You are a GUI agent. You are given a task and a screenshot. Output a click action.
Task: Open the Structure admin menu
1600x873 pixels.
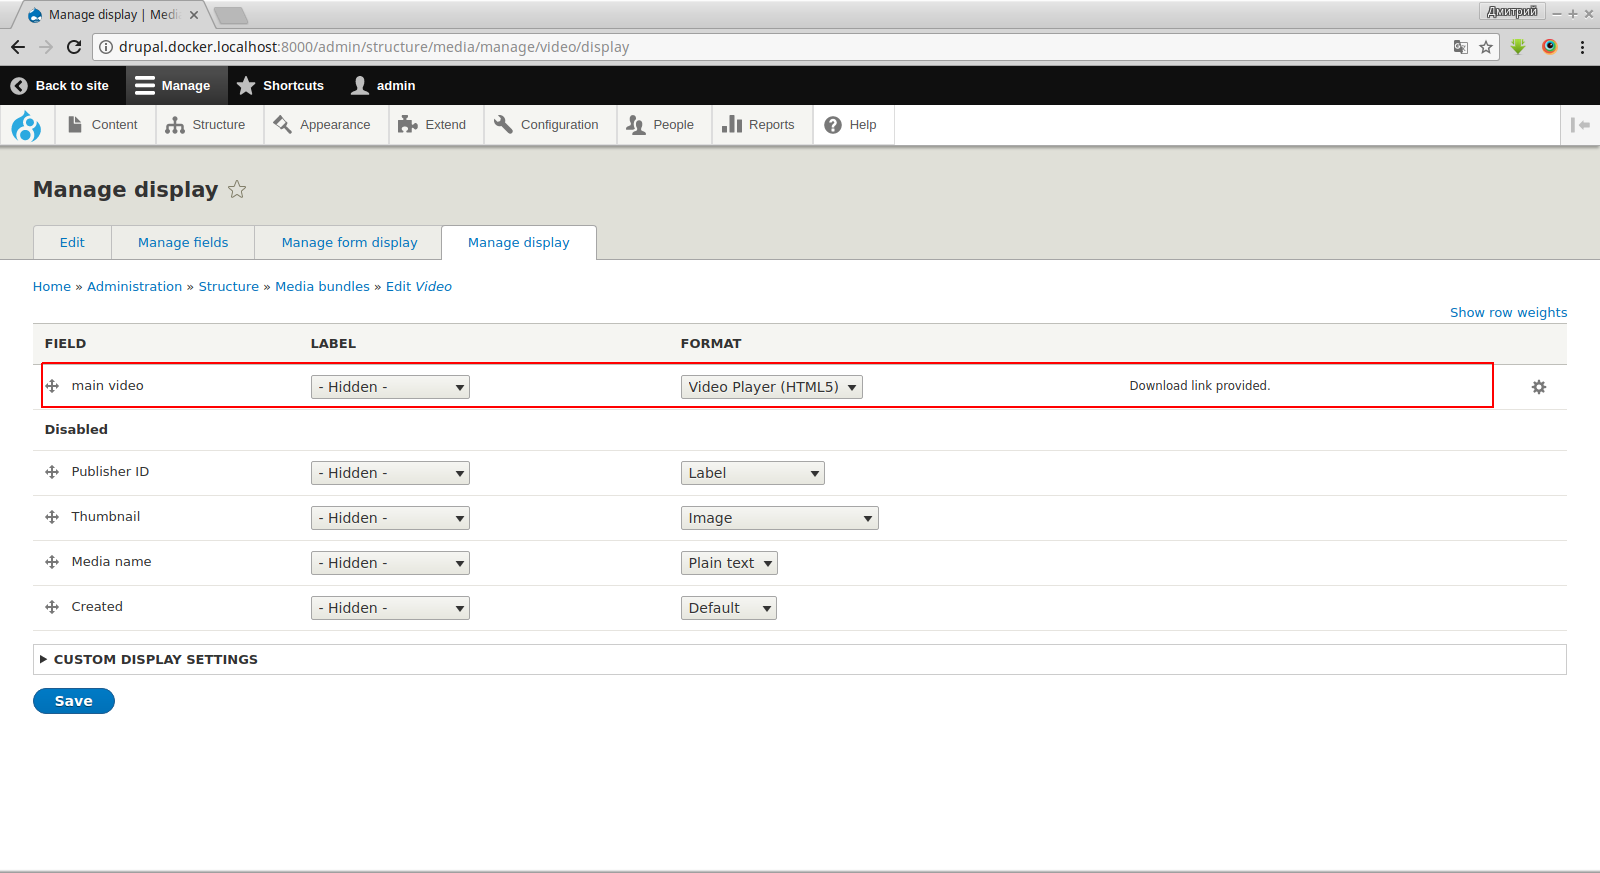[206, 125]
